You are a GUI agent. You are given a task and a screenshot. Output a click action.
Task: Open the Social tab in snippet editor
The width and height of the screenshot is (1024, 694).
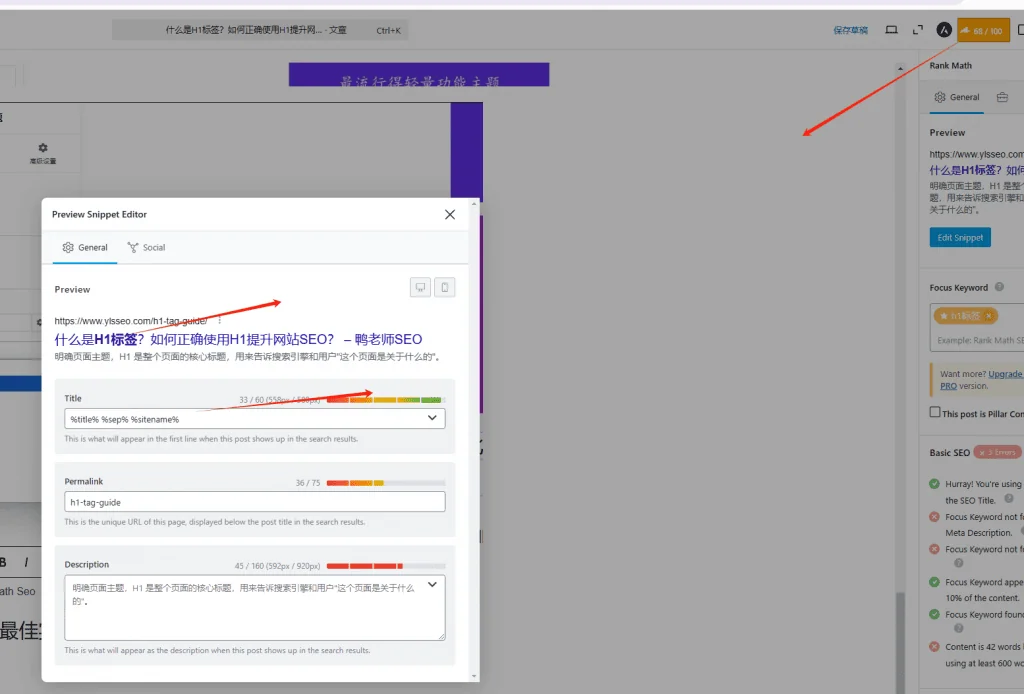pos(146,247)
